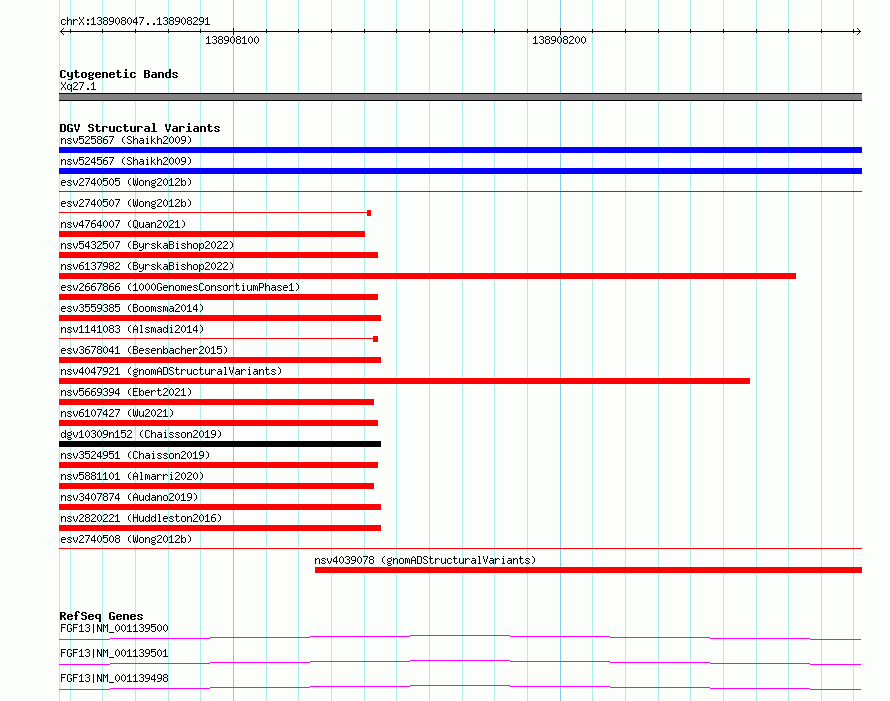Open variant nsv3407874 (Audano2019)
This screenshot has height=701, width=890.
click(x=129, y=497)
